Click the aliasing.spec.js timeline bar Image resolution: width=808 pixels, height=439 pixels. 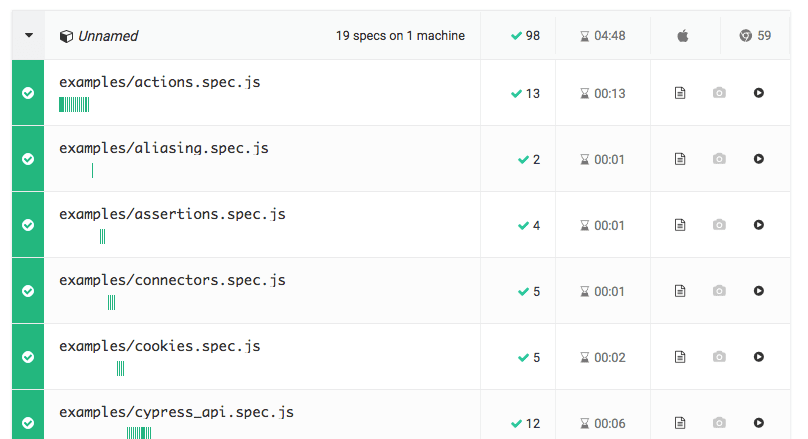point(92,171)
